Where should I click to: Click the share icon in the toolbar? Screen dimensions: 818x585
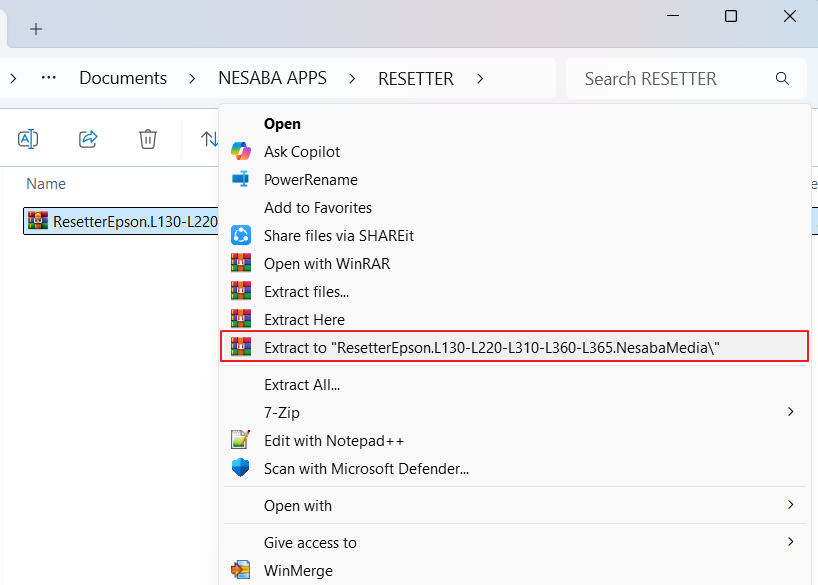88,139
